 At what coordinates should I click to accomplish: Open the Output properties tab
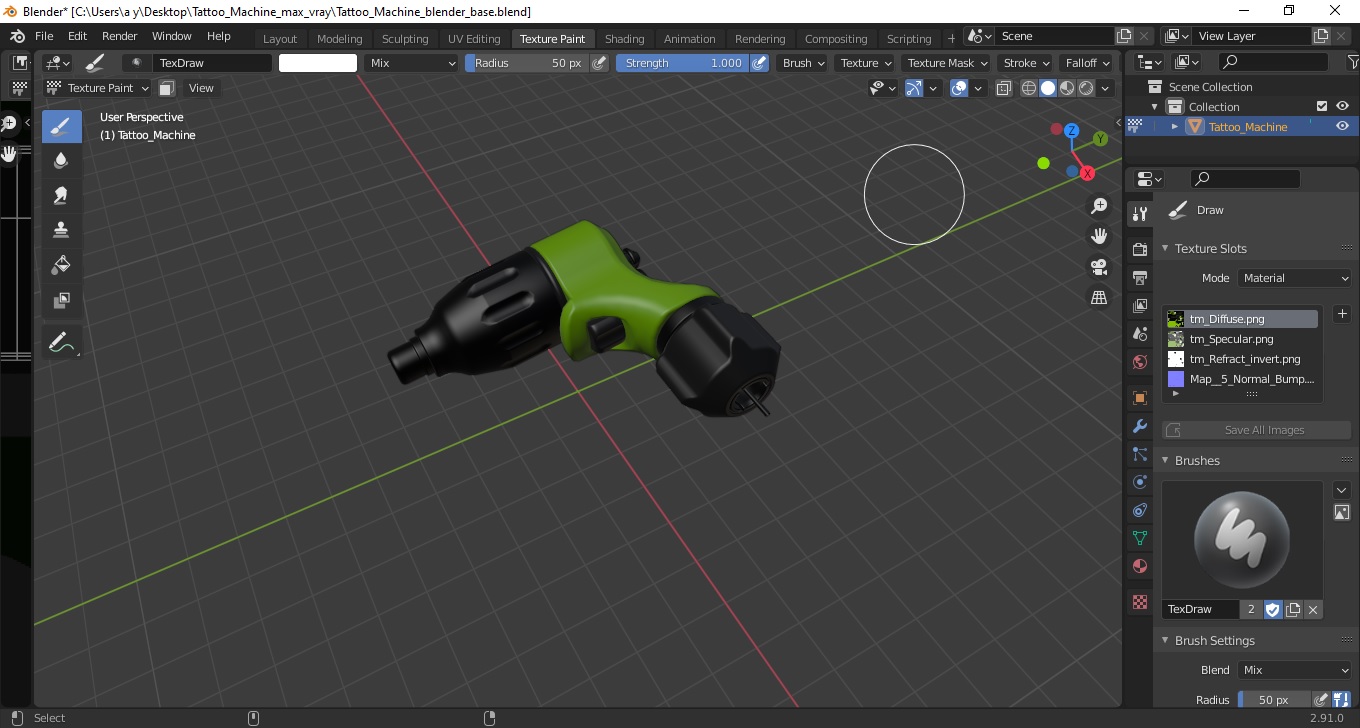tap(1139, 277)
